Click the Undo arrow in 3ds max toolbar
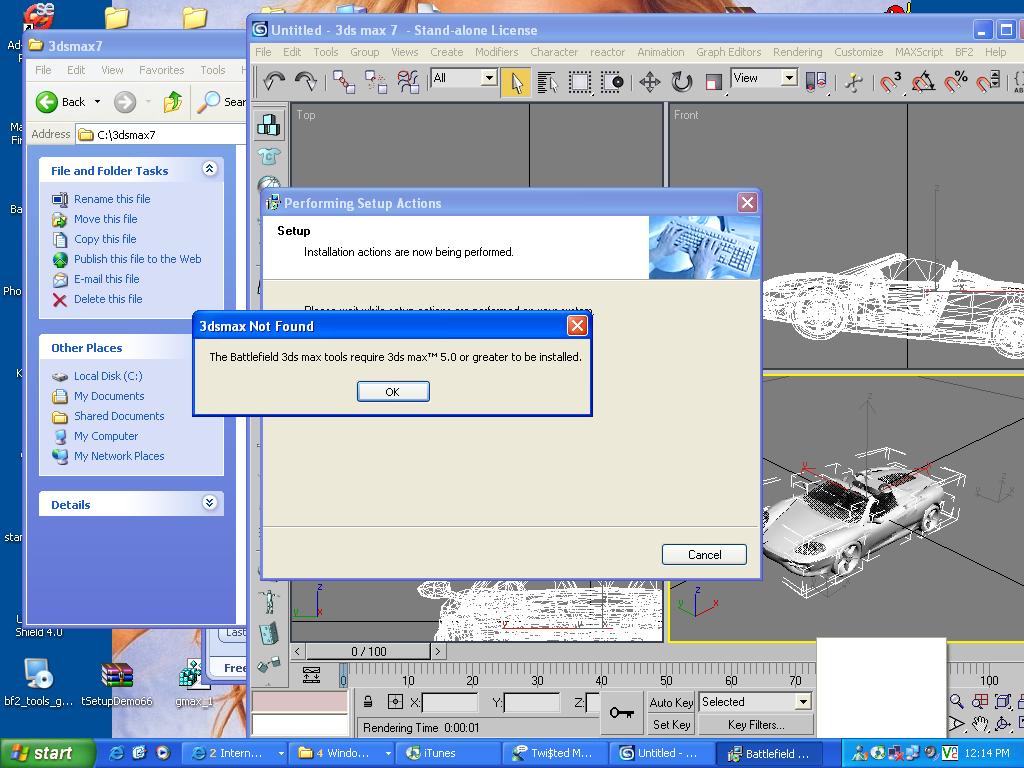The image size is (1024, 768). pos(274,82)
